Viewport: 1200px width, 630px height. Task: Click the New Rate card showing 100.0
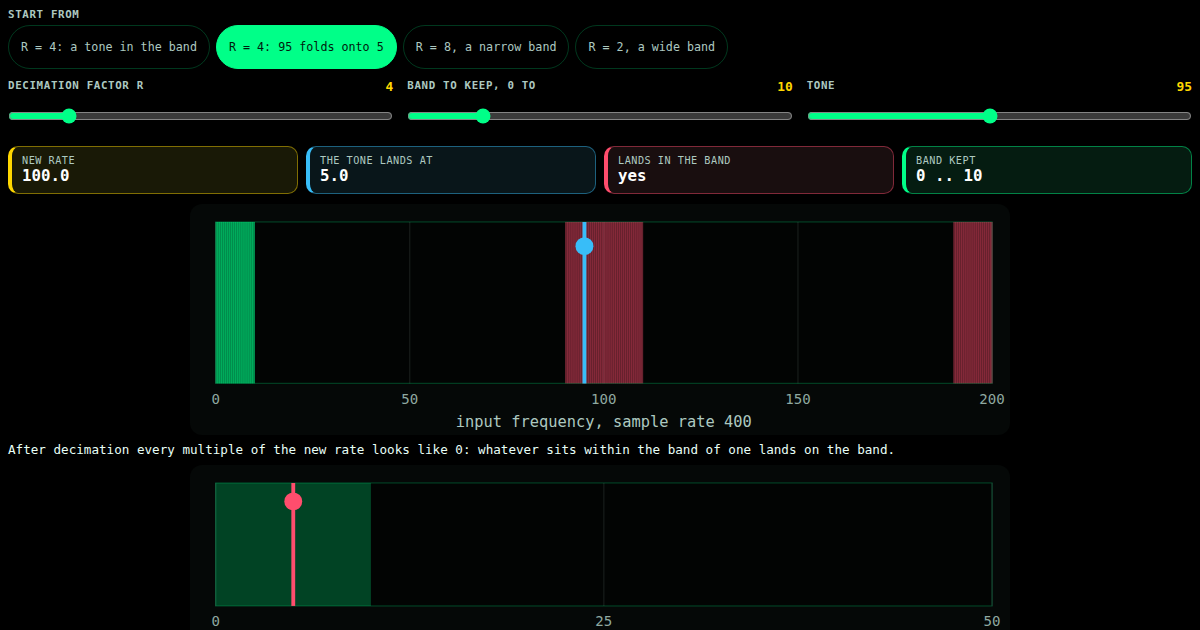coord(153,170)
